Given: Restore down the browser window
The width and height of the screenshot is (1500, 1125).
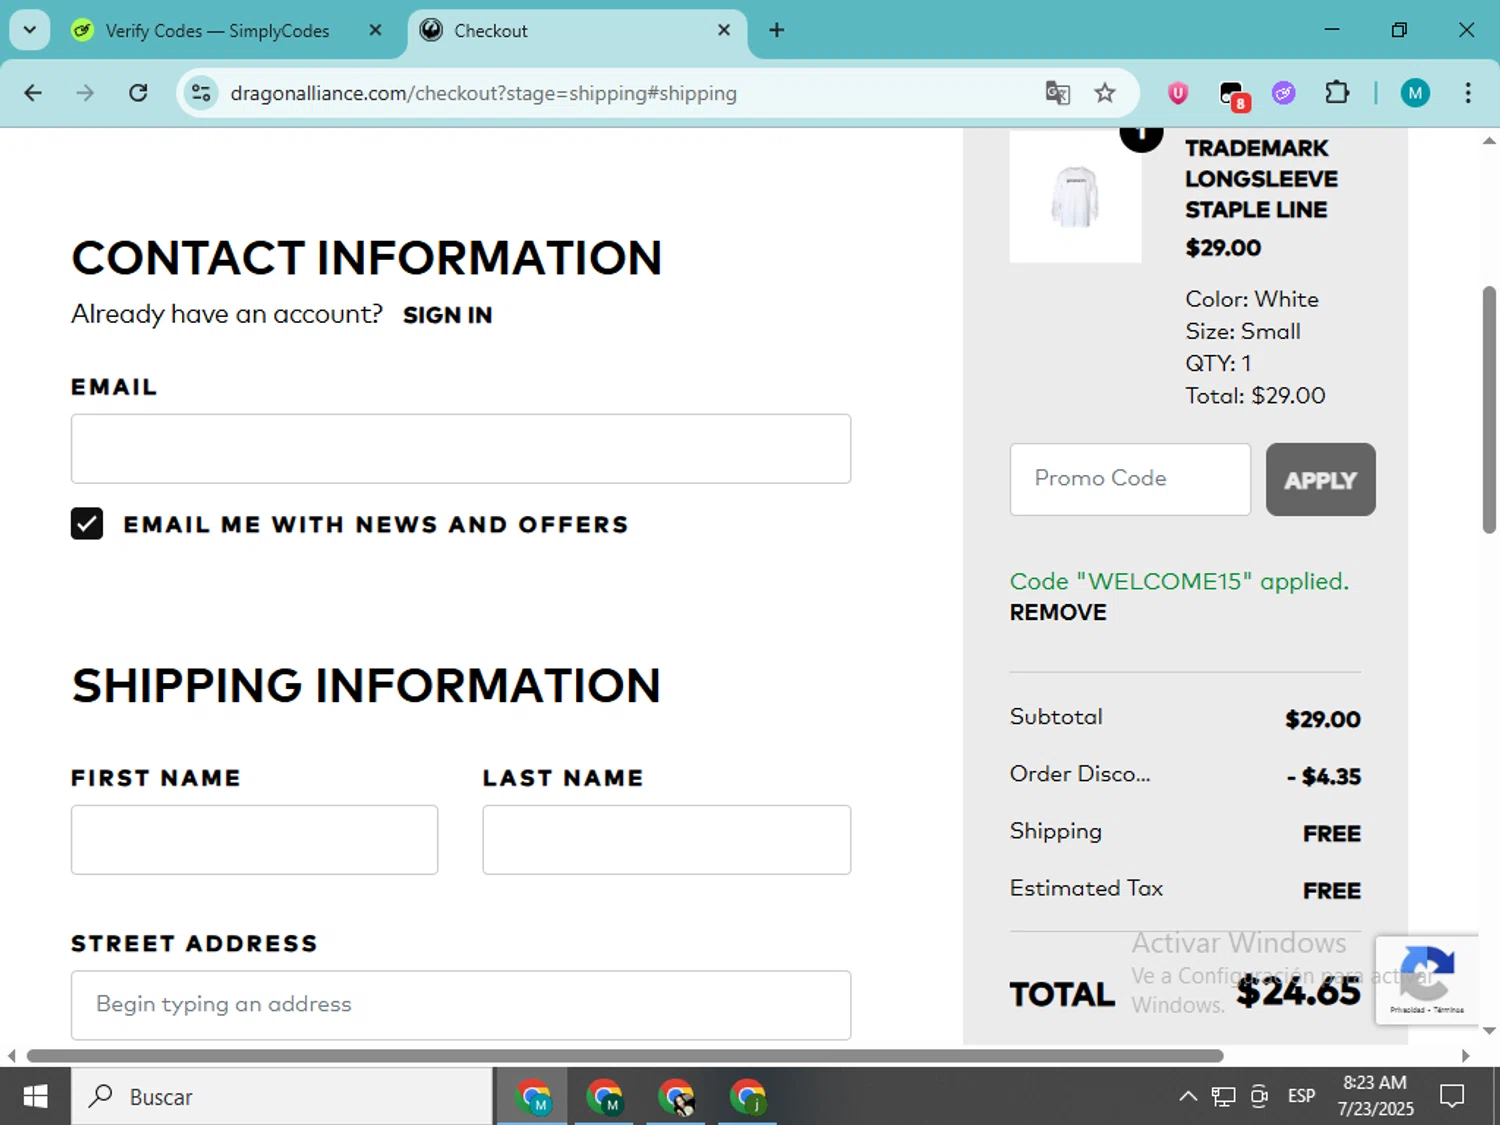Looking at the screenshot, I should point(1399,30).
